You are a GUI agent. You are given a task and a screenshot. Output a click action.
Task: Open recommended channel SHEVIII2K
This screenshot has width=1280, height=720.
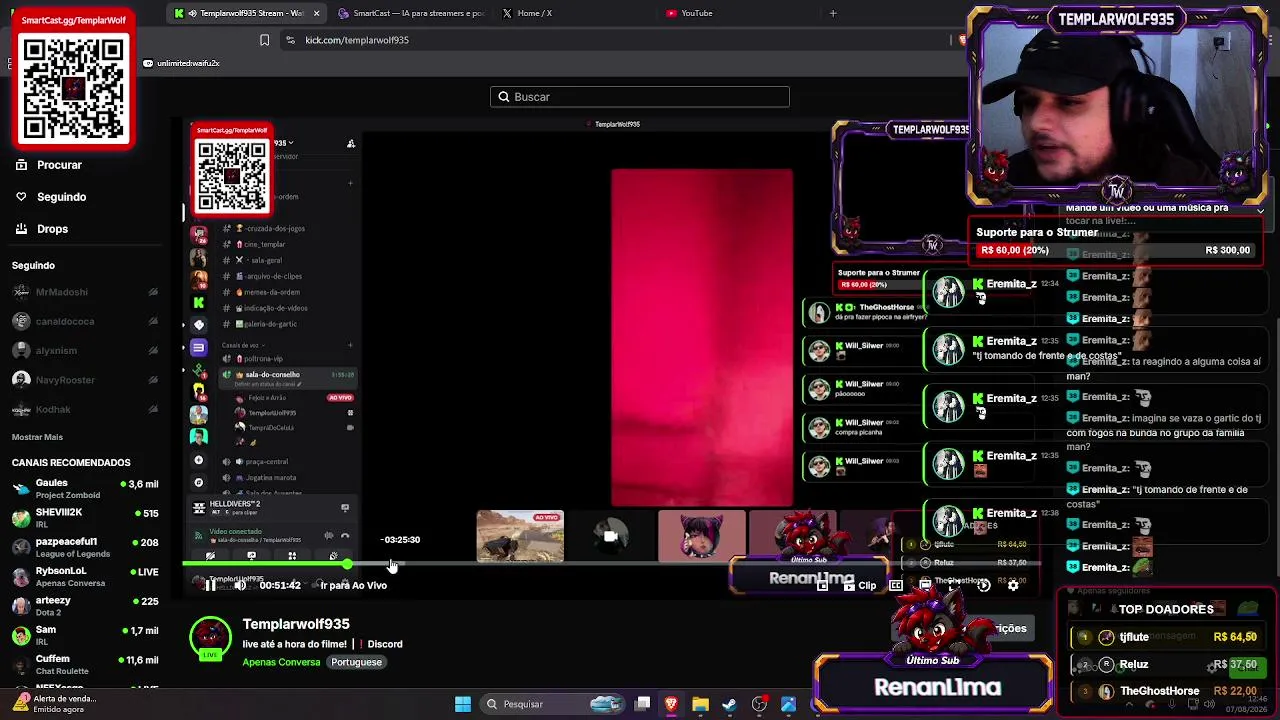pos(85,517)
